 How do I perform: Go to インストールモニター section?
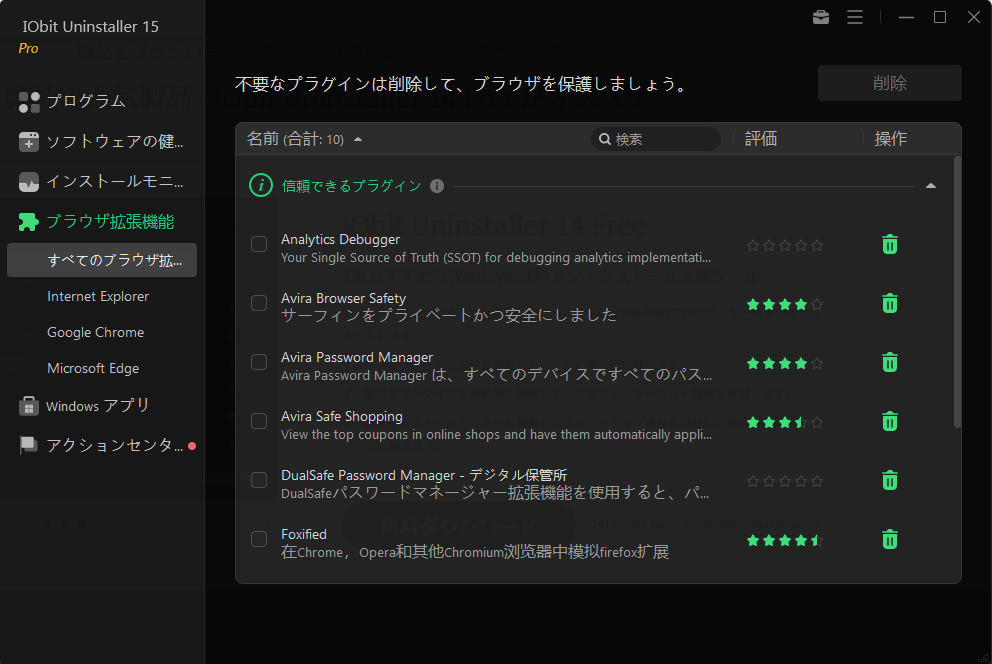[x=115, y=182]
